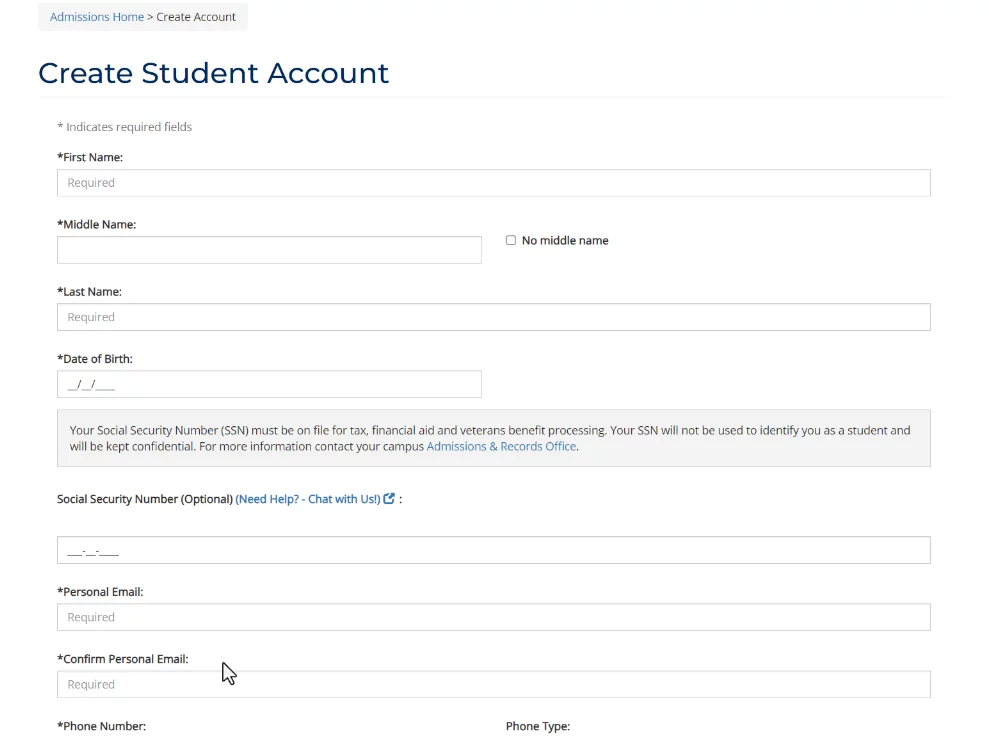Click the external link icon beside the chat link
The width and height of the screenshot is (989, 738).
[388, 498]
